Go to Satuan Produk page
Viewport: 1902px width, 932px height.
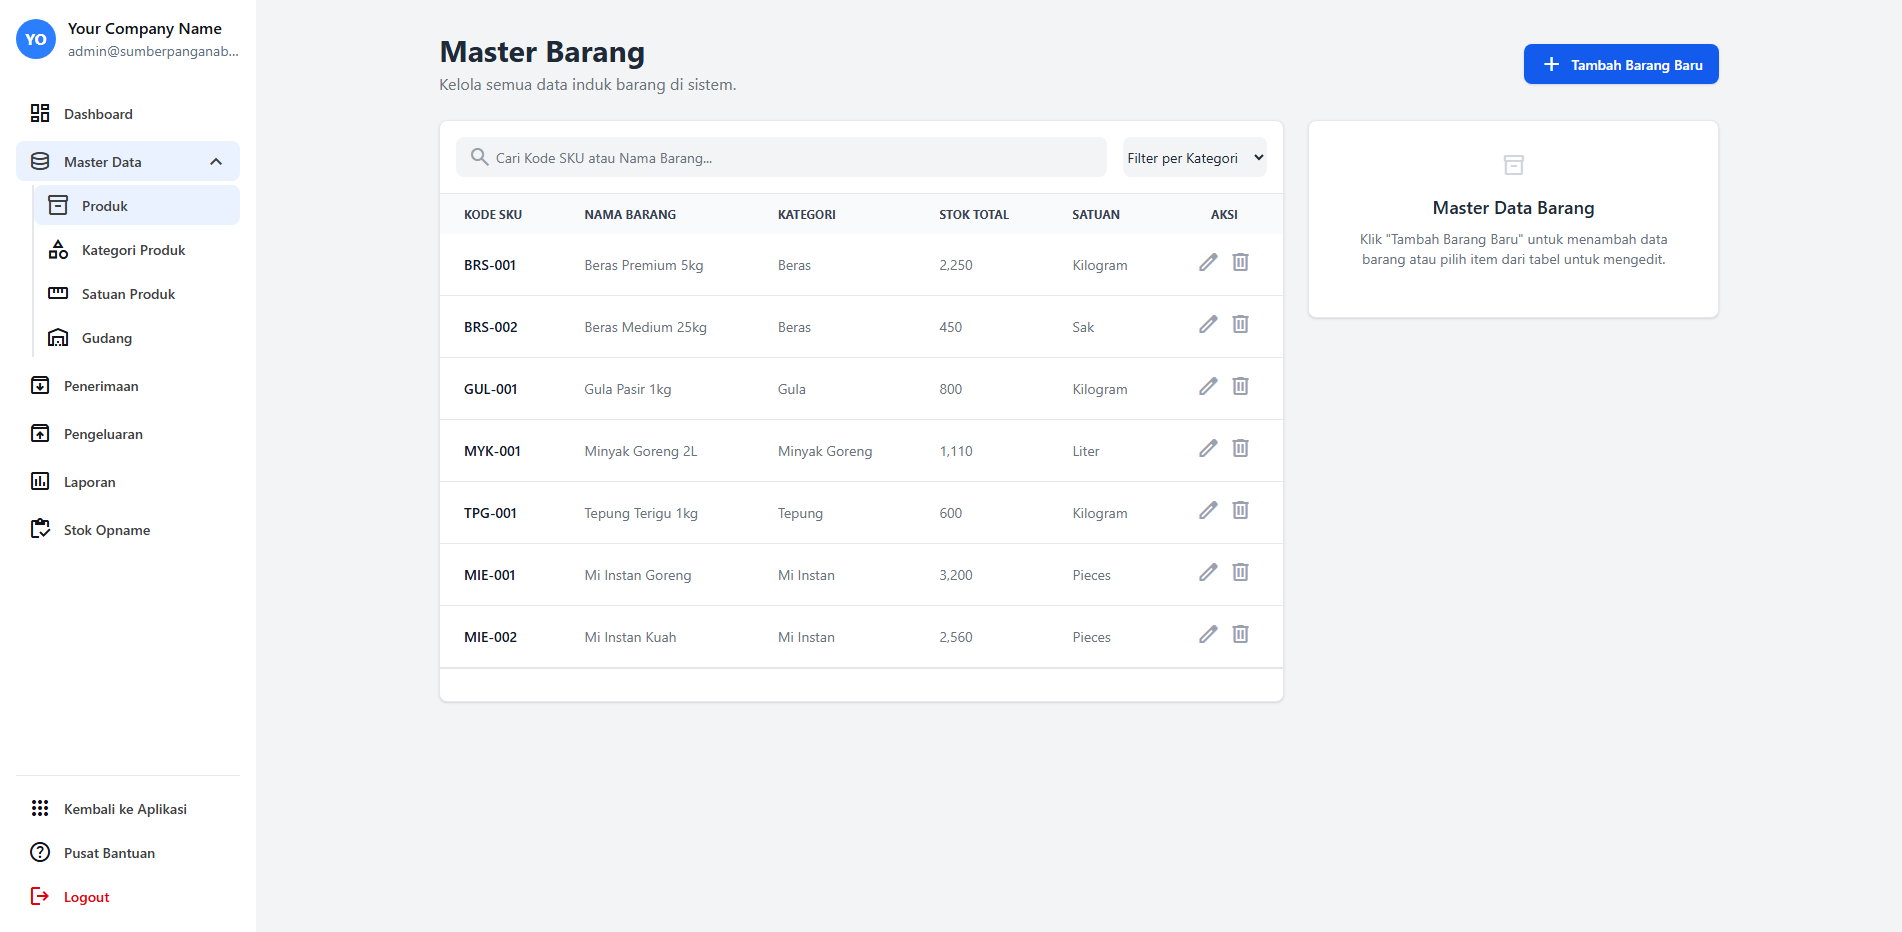pyautogui.click(x=128, y=294)
